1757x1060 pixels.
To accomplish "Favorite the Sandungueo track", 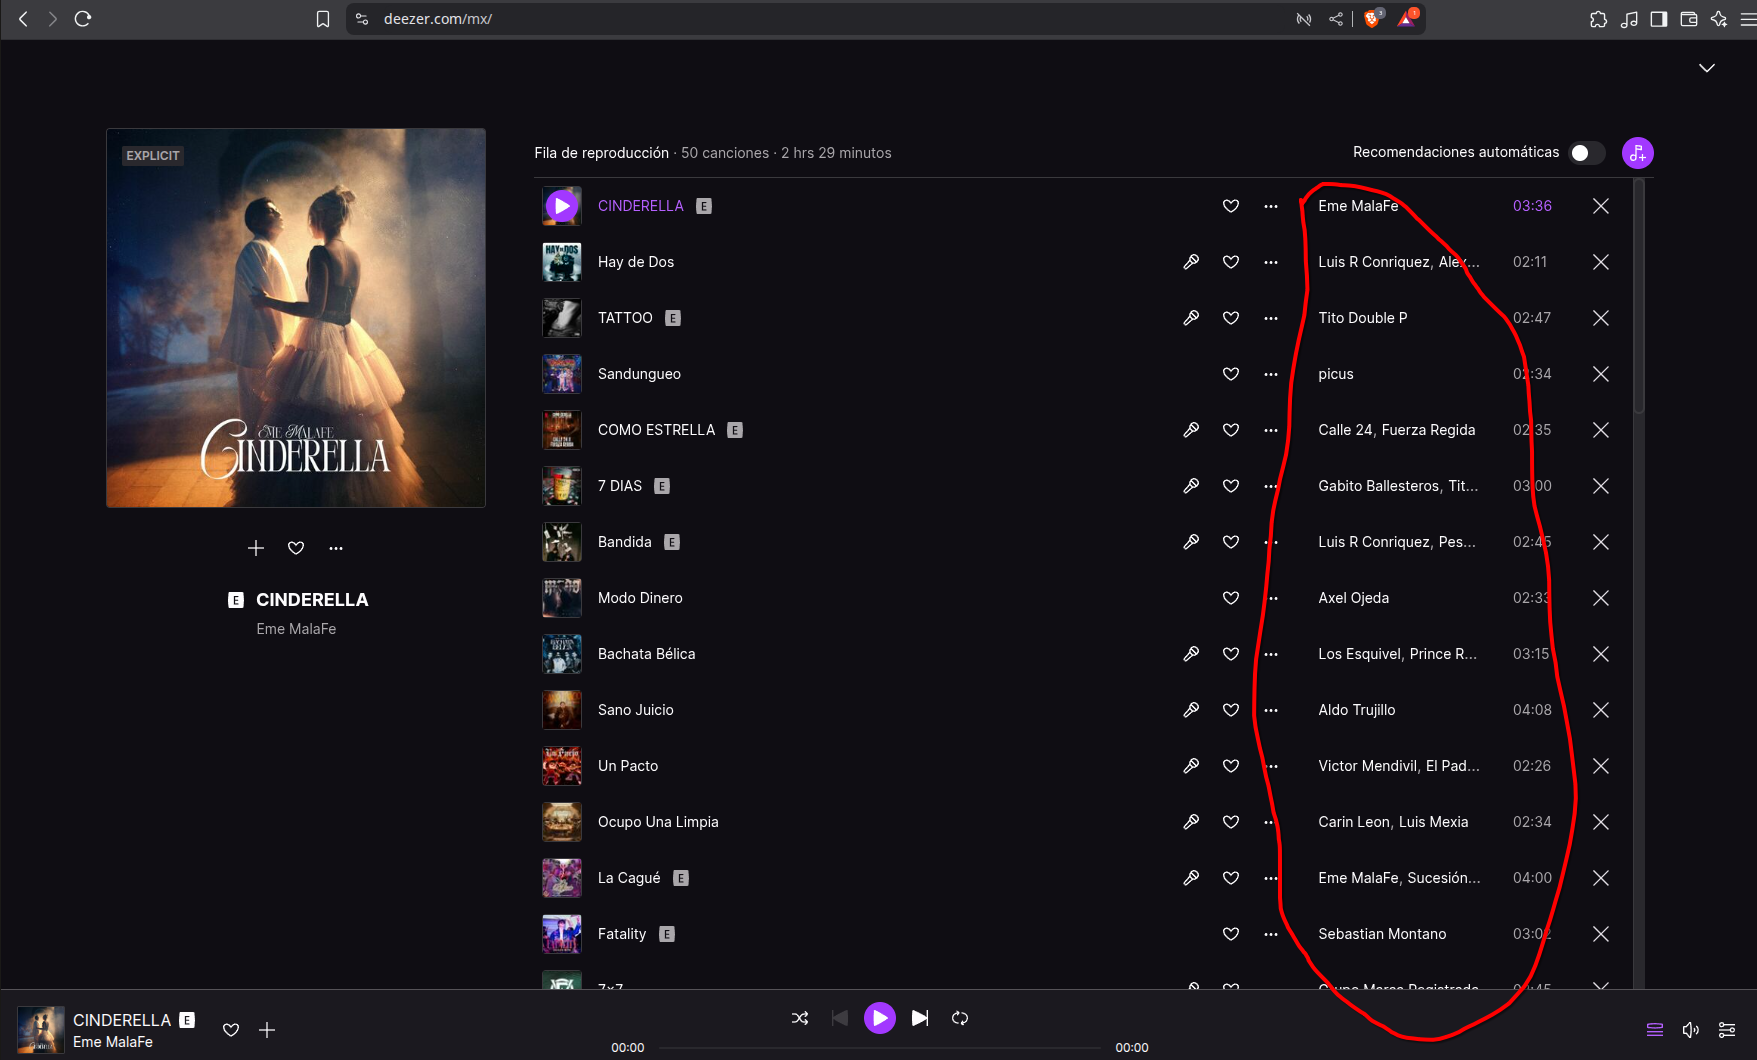I will tap(1231, 374).
